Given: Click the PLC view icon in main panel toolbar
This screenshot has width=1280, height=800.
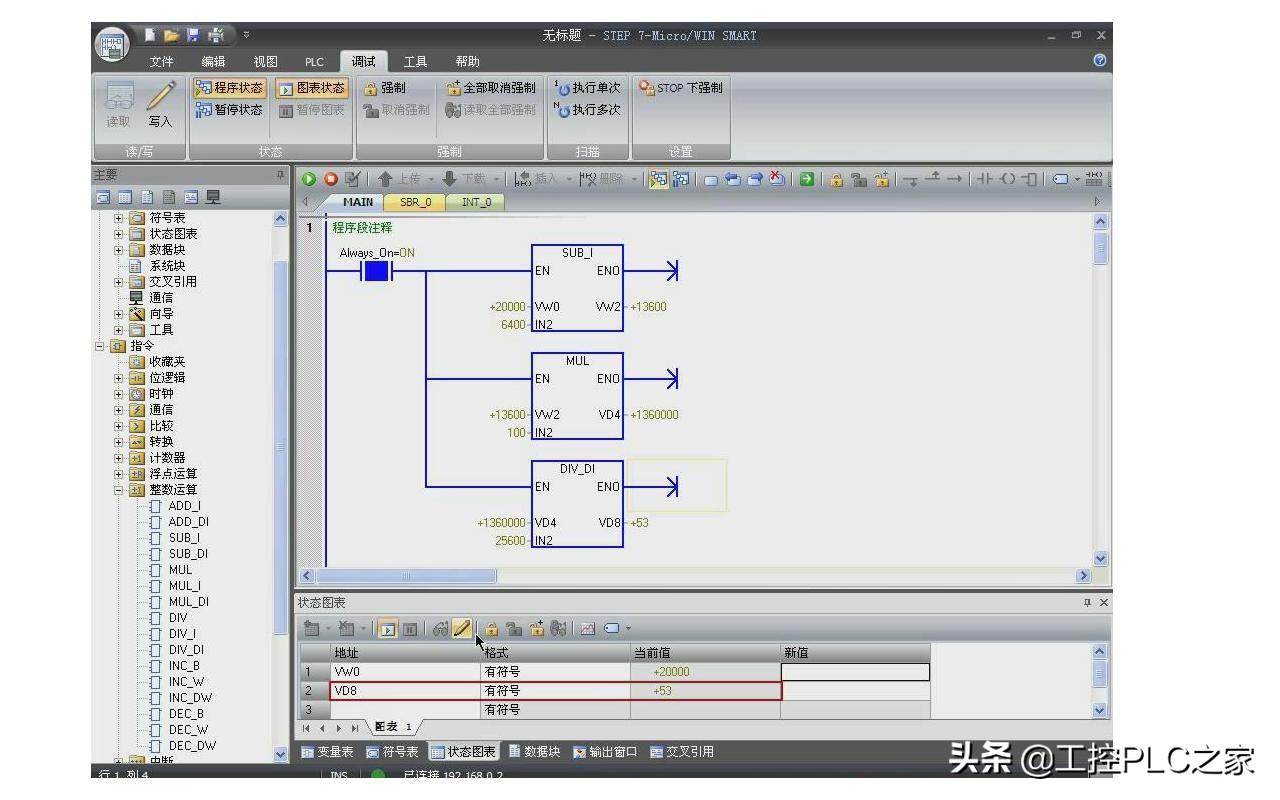Looking at the screenshot, I should tap(213, 197).
